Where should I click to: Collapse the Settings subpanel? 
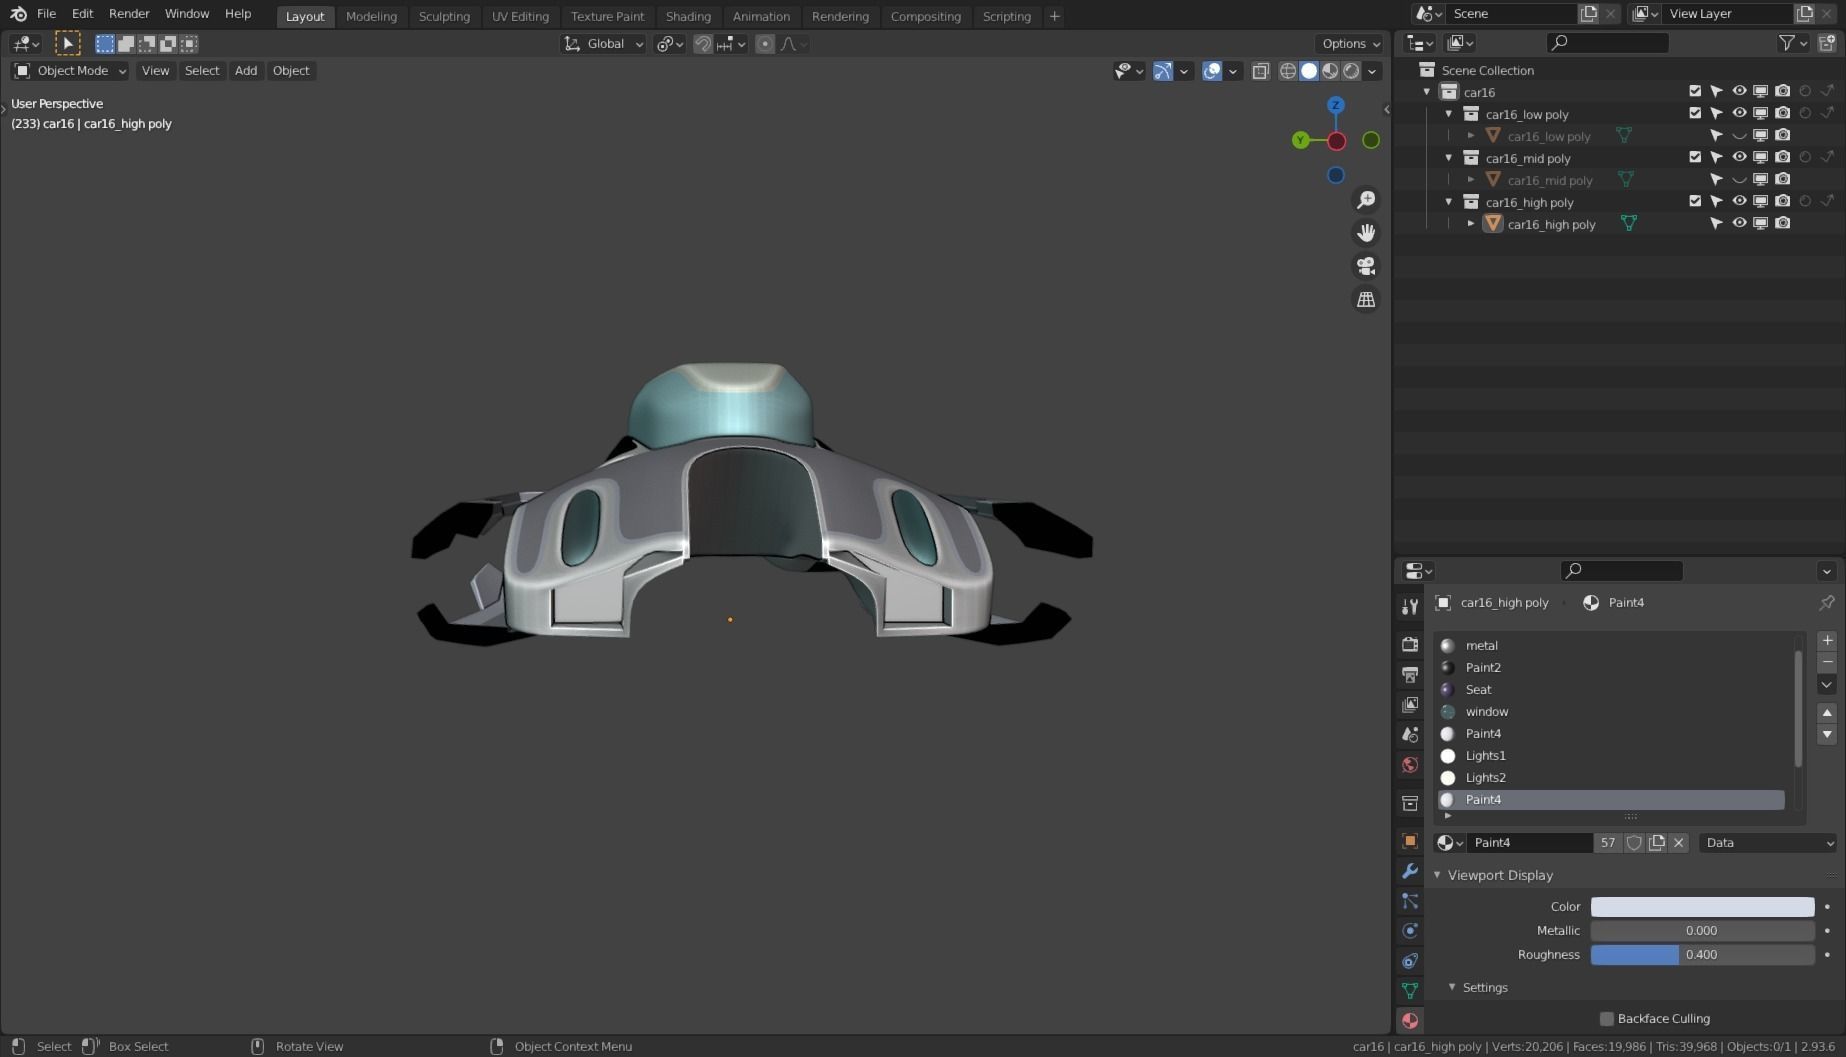[1452, 987]
